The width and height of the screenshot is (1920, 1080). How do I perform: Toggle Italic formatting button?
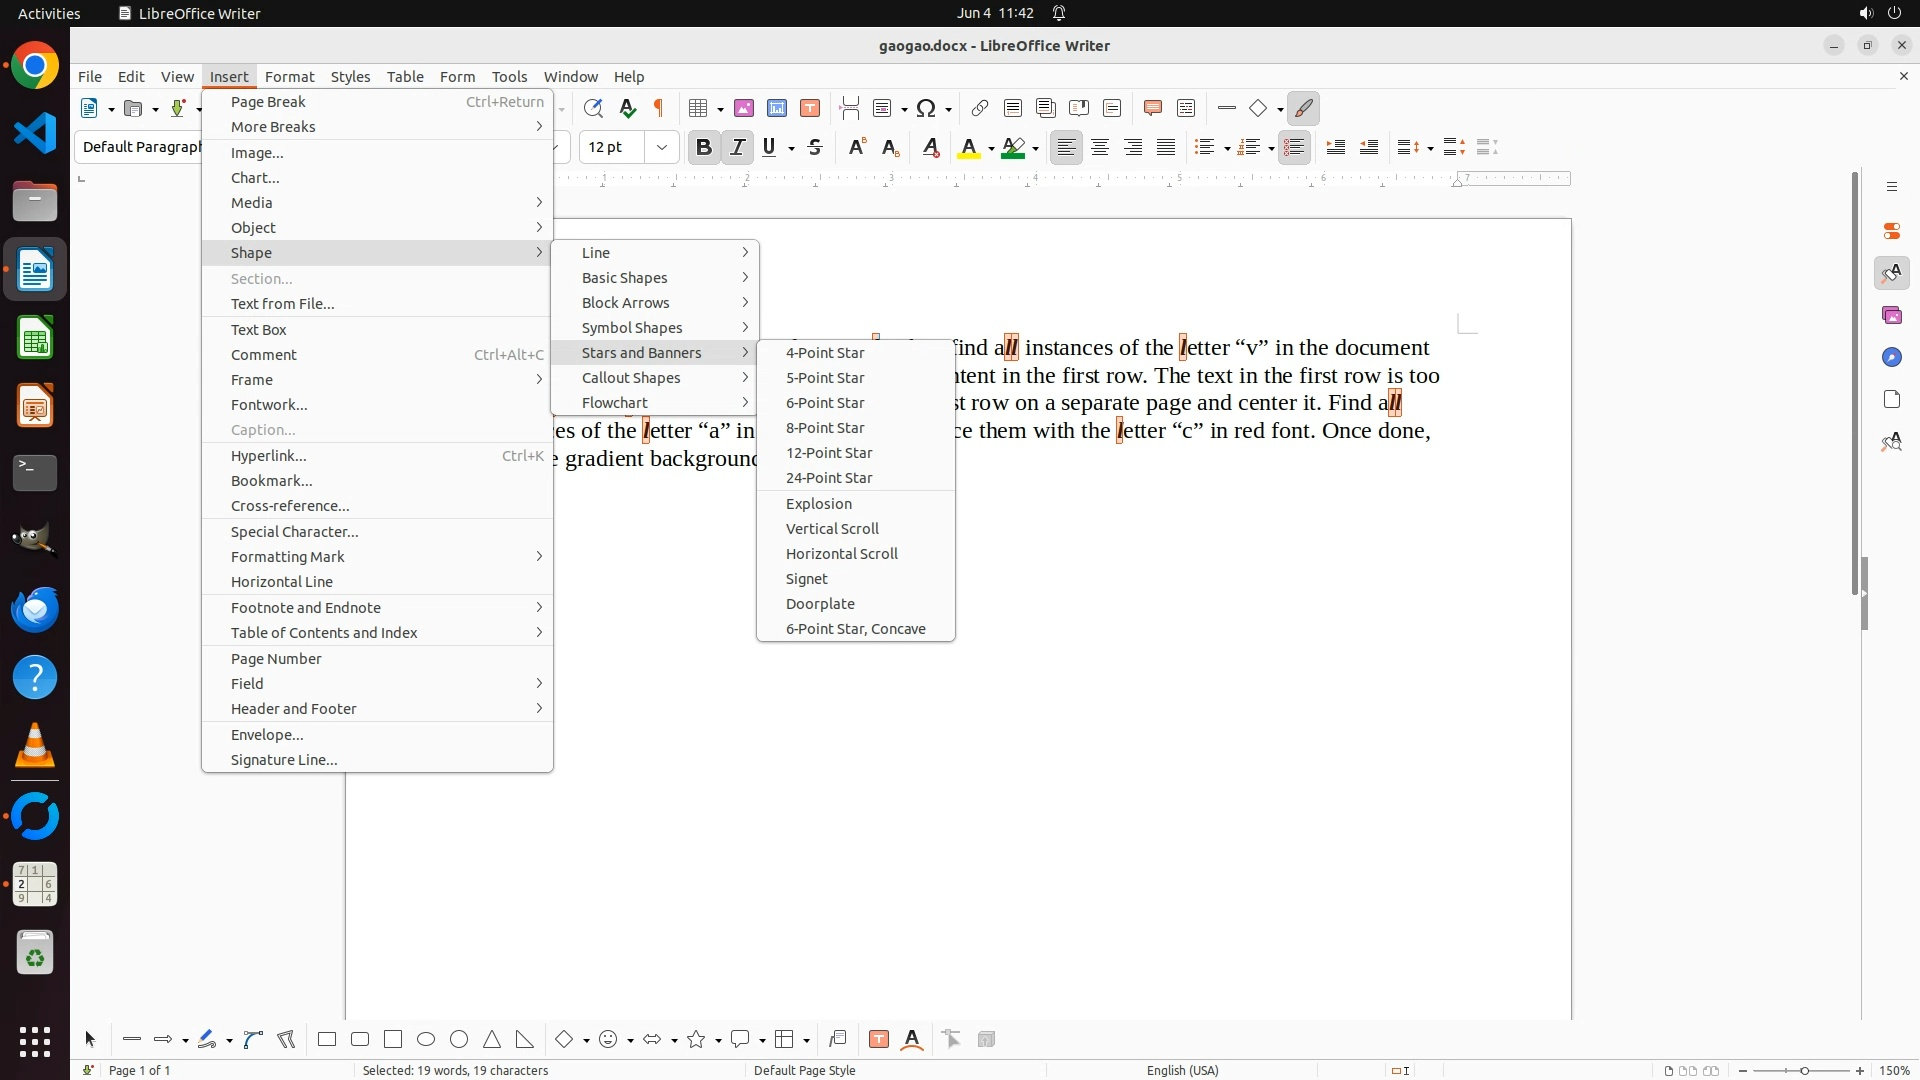click(737, 147)
